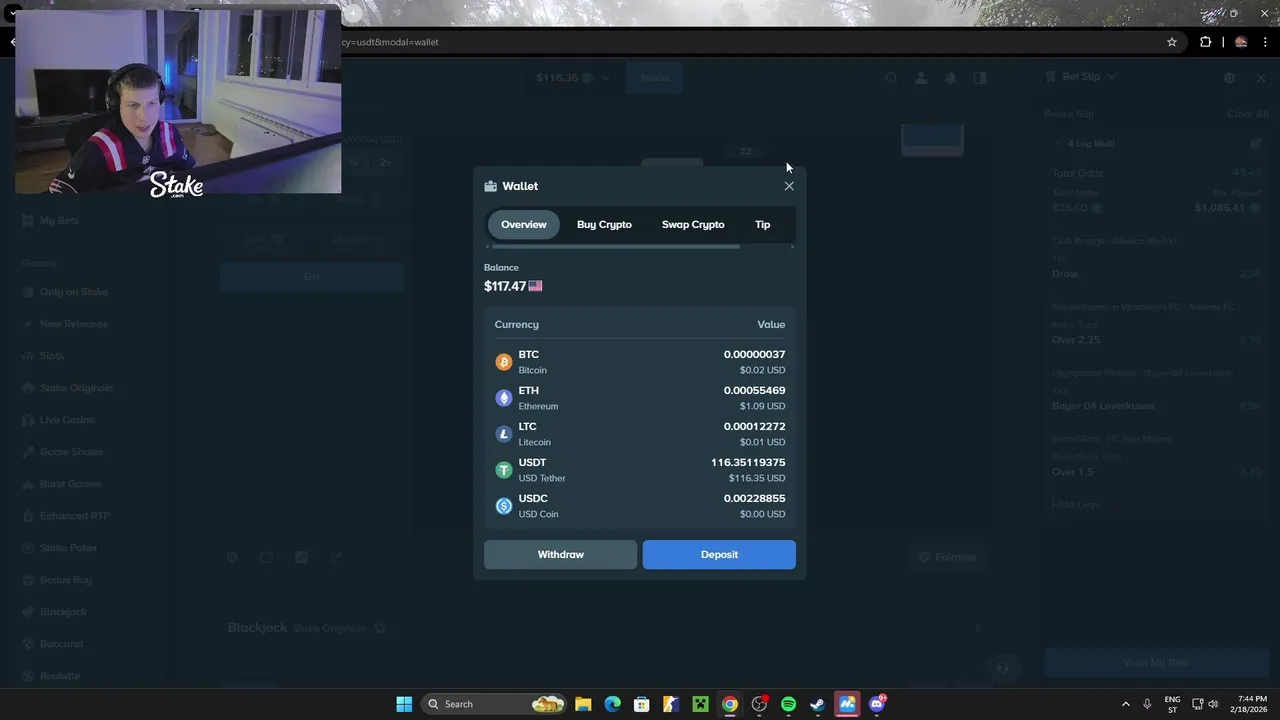Viewport: 1280px width, 720px height.
Task: Bookmark this page with the star icon
Action: (1172, 42)
